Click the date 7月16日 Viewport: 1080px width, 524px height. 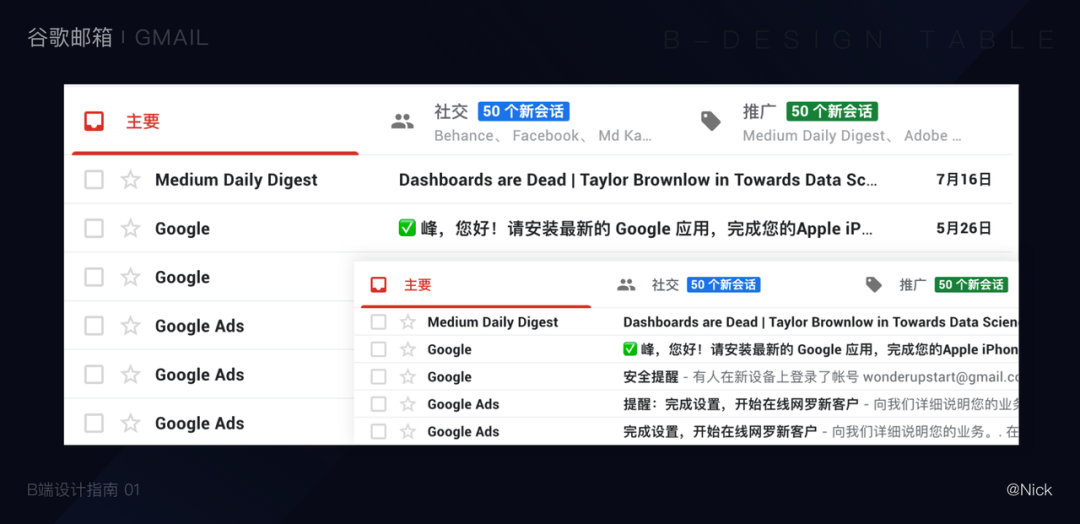[964, 180]
